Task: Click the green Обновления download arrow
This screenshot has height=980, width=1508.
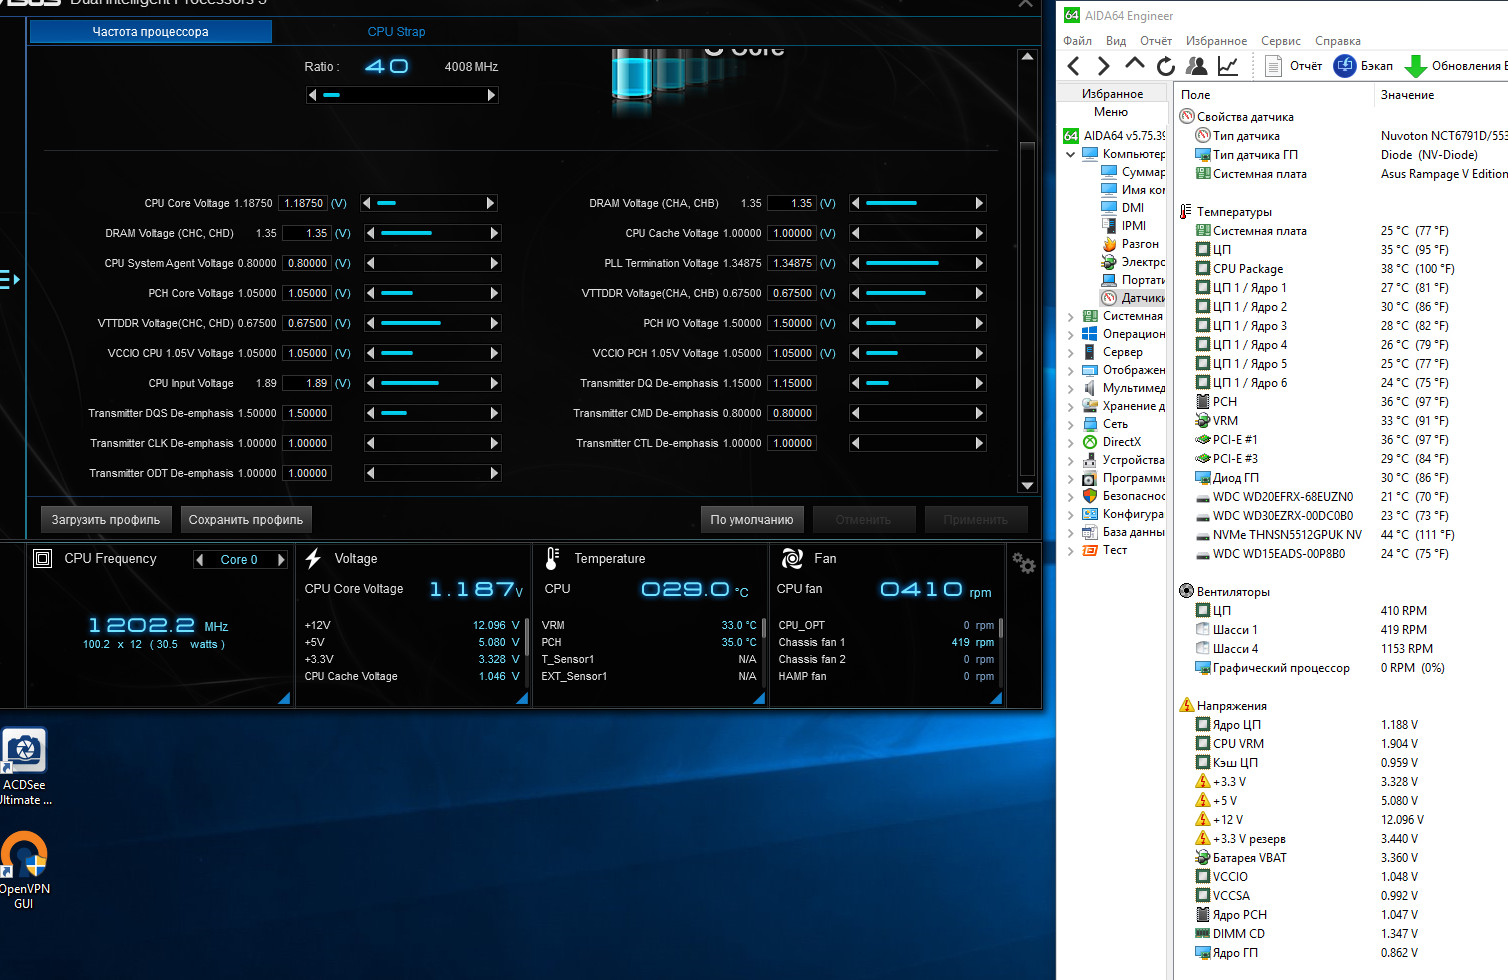Action: click(x=1415, y=66)
